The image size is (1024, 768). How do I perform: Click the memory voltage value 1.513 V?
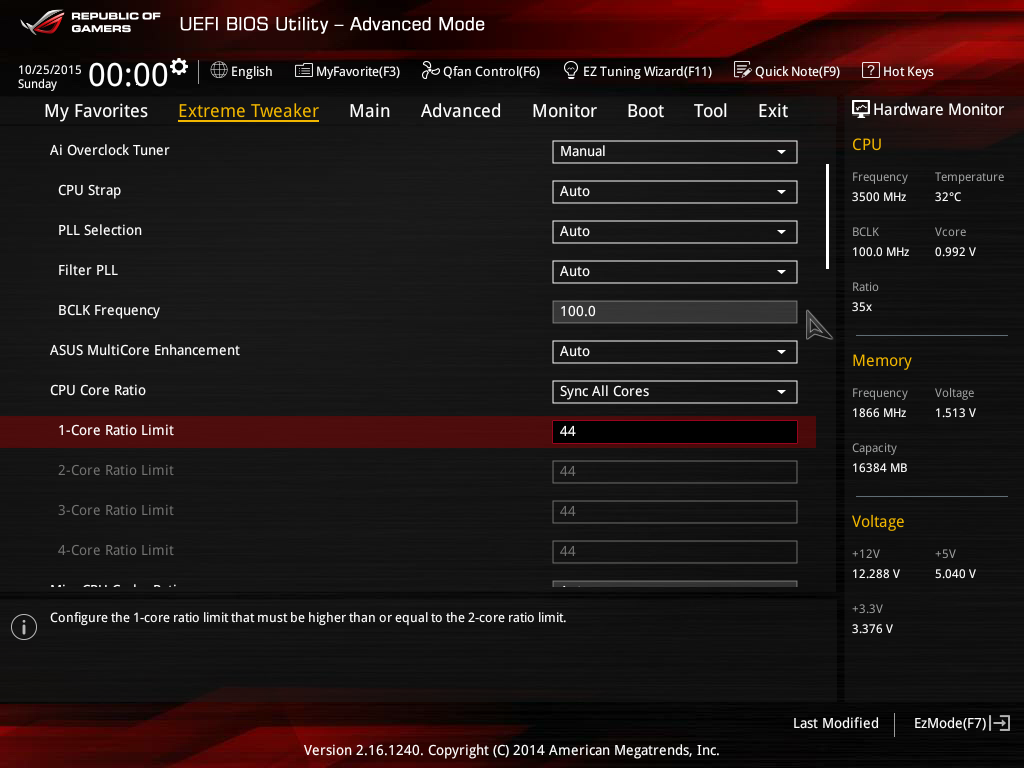click(955, 413)
